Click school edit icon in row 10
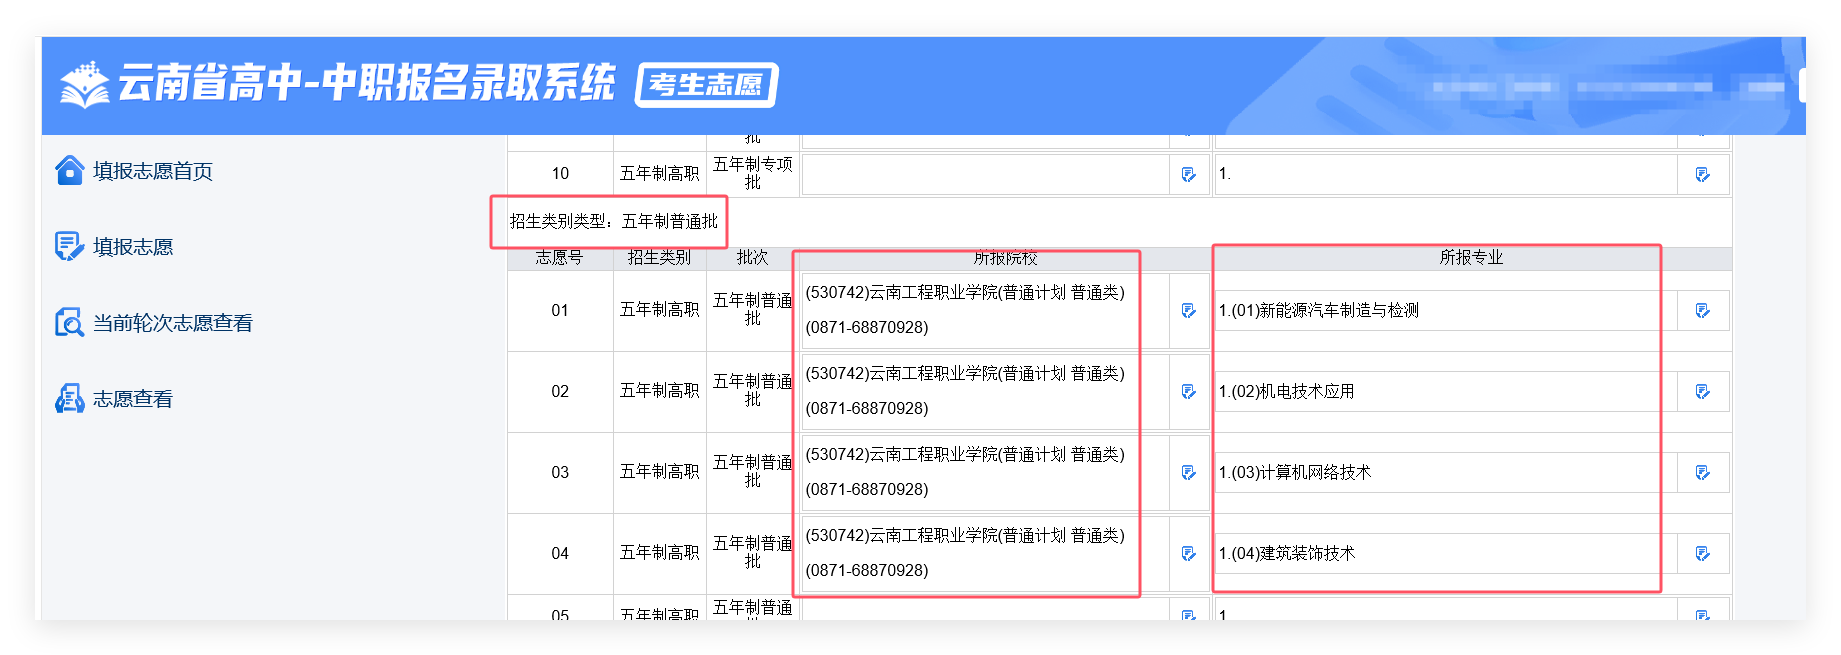Screen dimensions: 1841x655 (1188, 174)
